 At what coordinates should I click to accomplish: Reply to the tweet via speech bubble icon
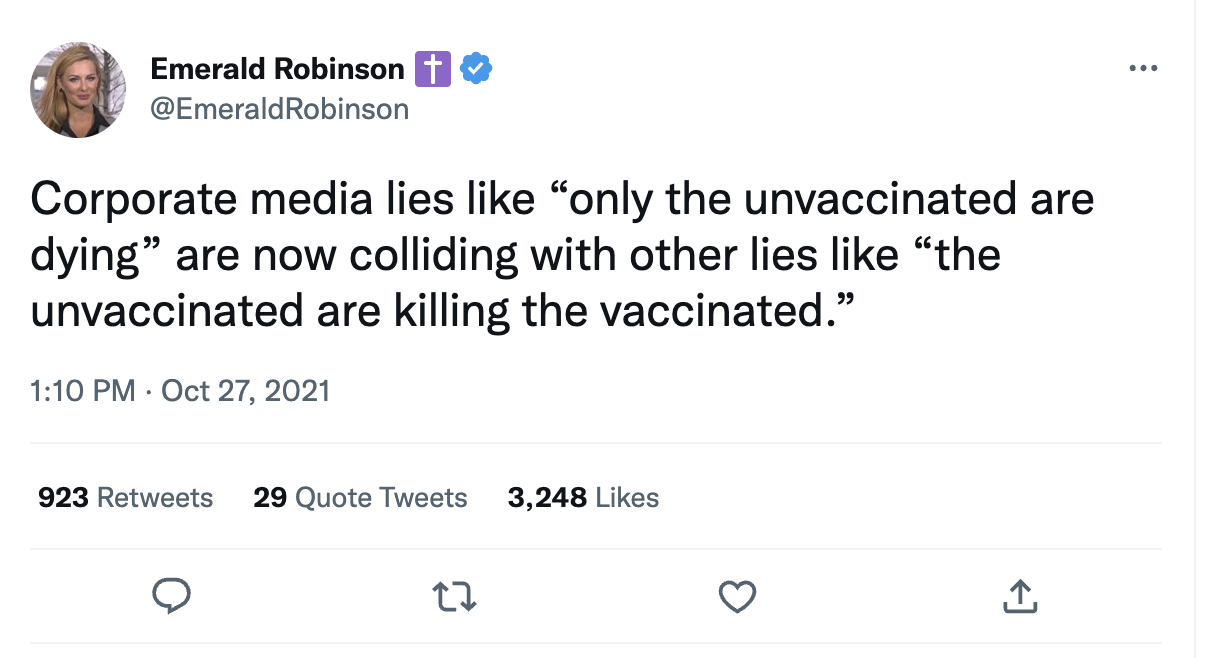tap(171, 597)
